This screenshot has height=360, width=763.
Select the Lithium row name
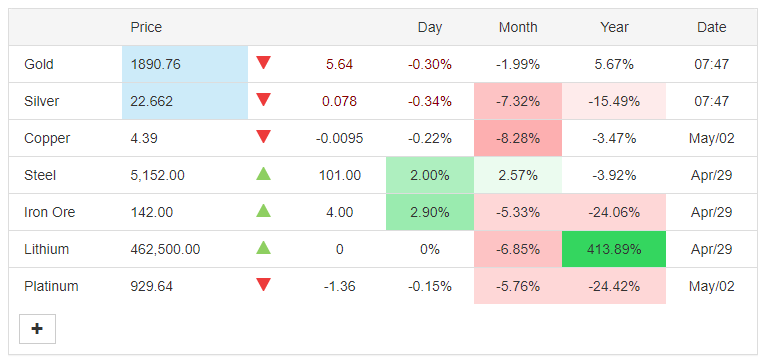(47, 250)
